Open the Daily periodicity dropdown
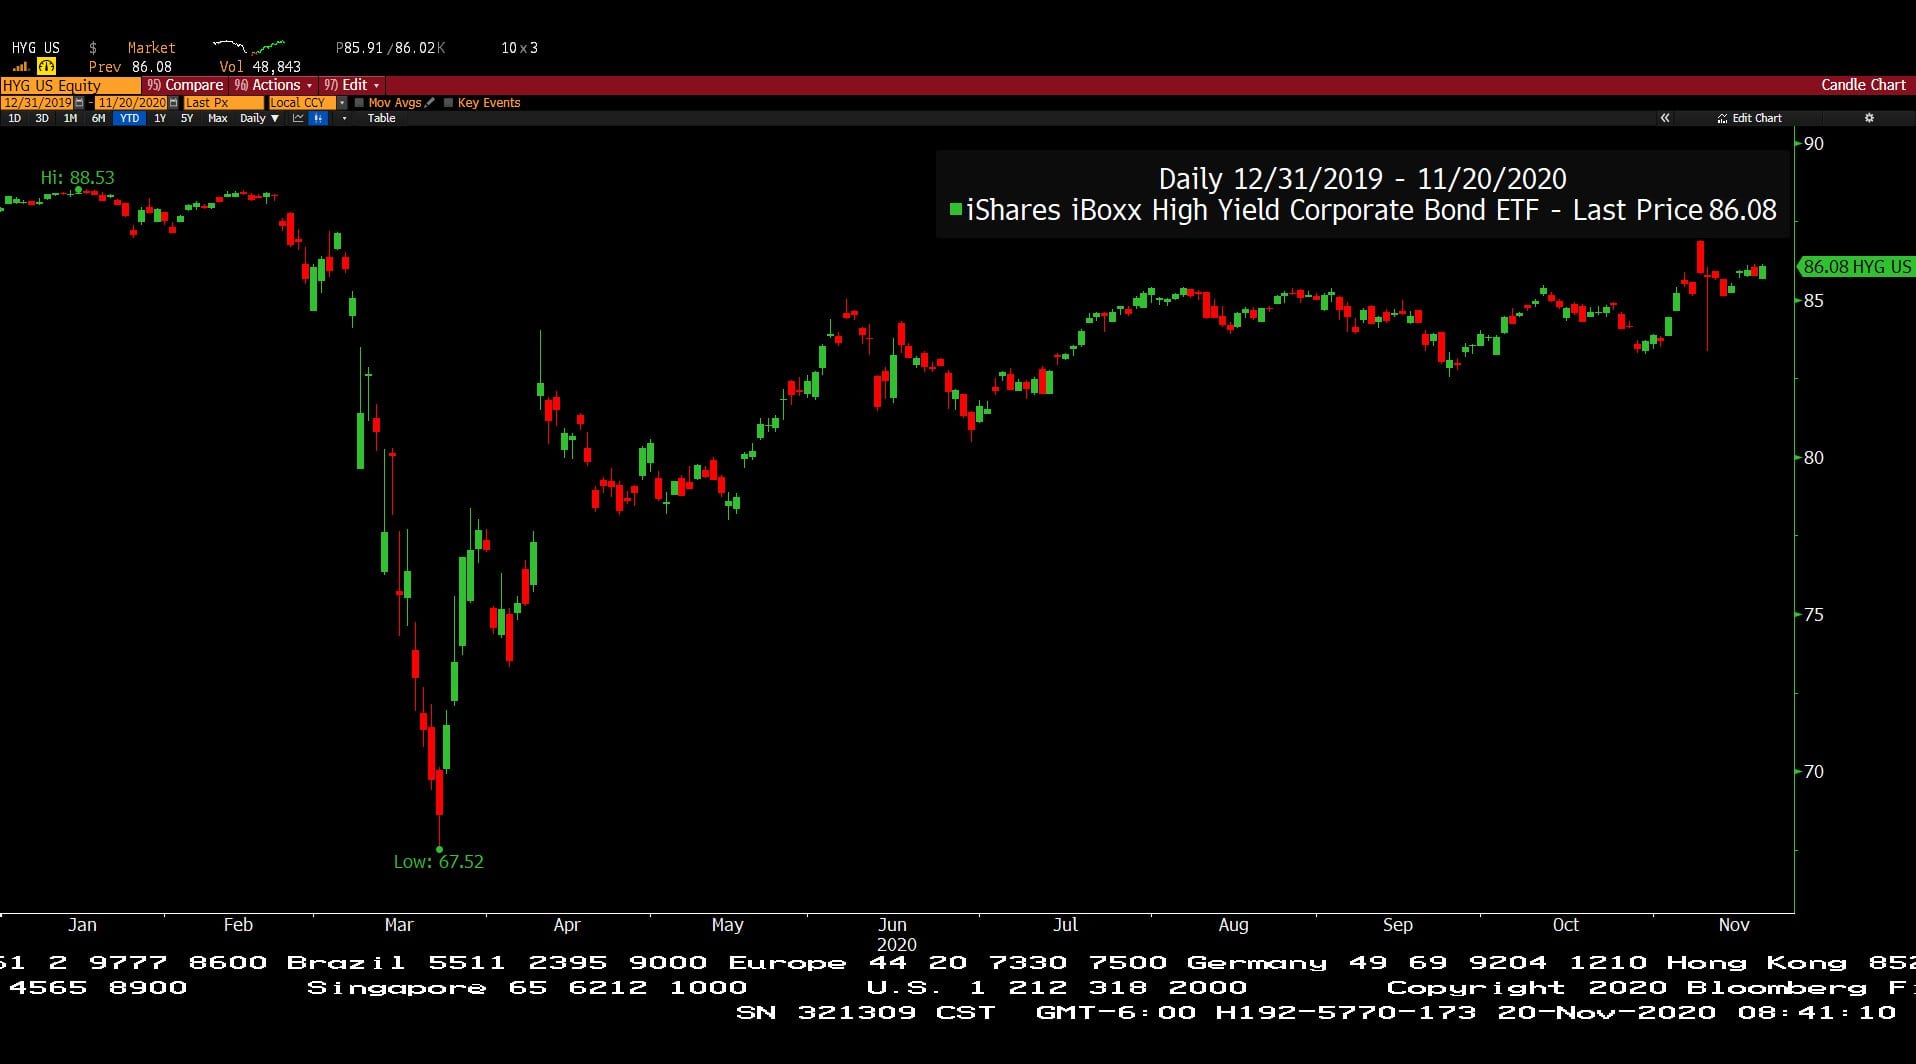The image size is (1916, 1064). coord(259,118)
